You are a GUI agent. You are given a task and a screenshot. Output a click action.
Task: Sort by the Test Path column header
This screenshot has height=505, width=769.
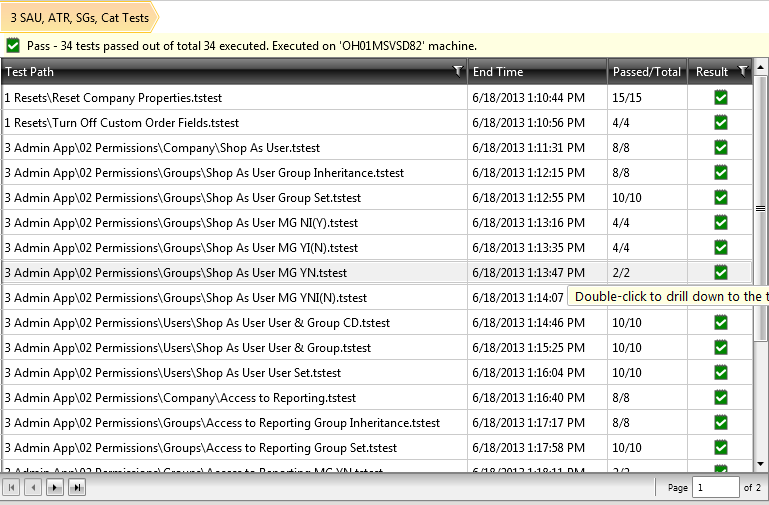pyautogui.click(x=200, y=71)
